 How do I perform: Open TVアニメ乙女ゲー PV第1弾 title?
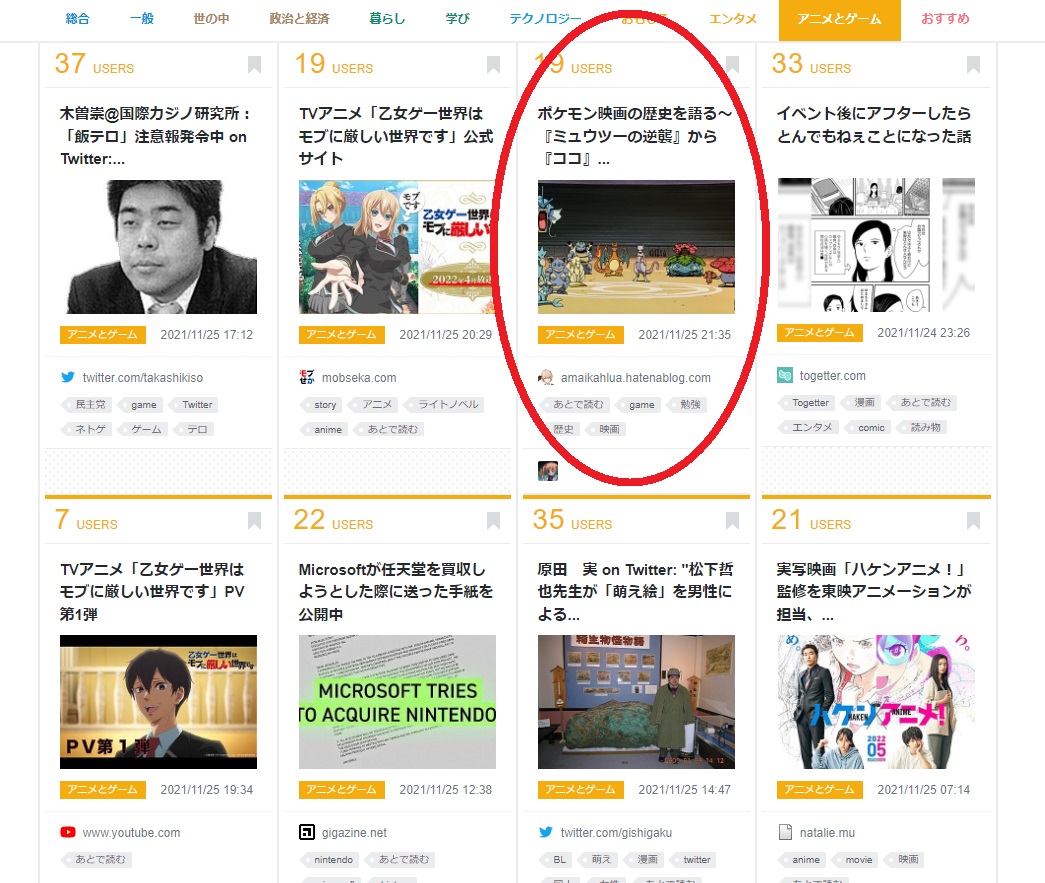tap(153, 592)
